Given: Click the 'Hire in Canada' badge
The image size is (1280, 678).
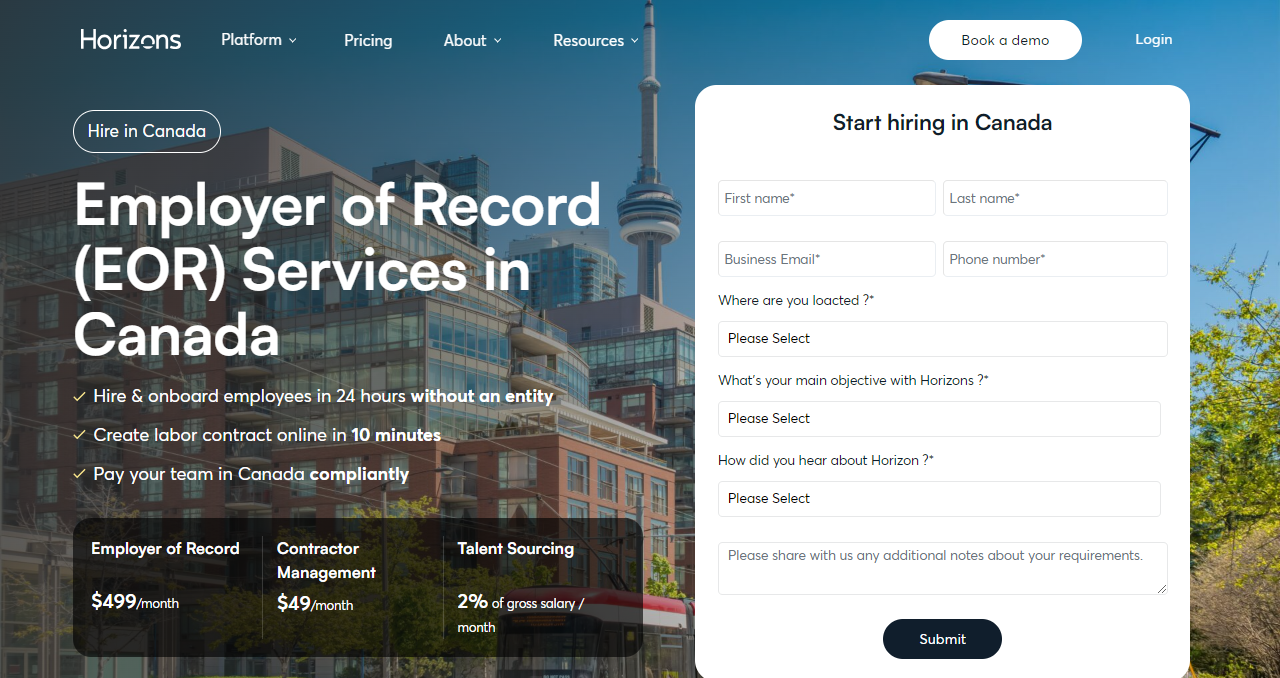Looking at the screenshot, I should [x=146, y=131].
